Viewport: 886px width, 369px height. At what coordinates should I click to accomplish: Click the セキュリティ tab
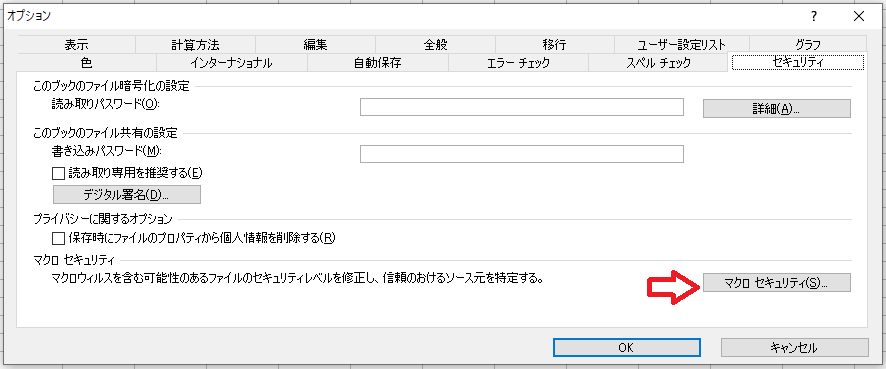797,62
